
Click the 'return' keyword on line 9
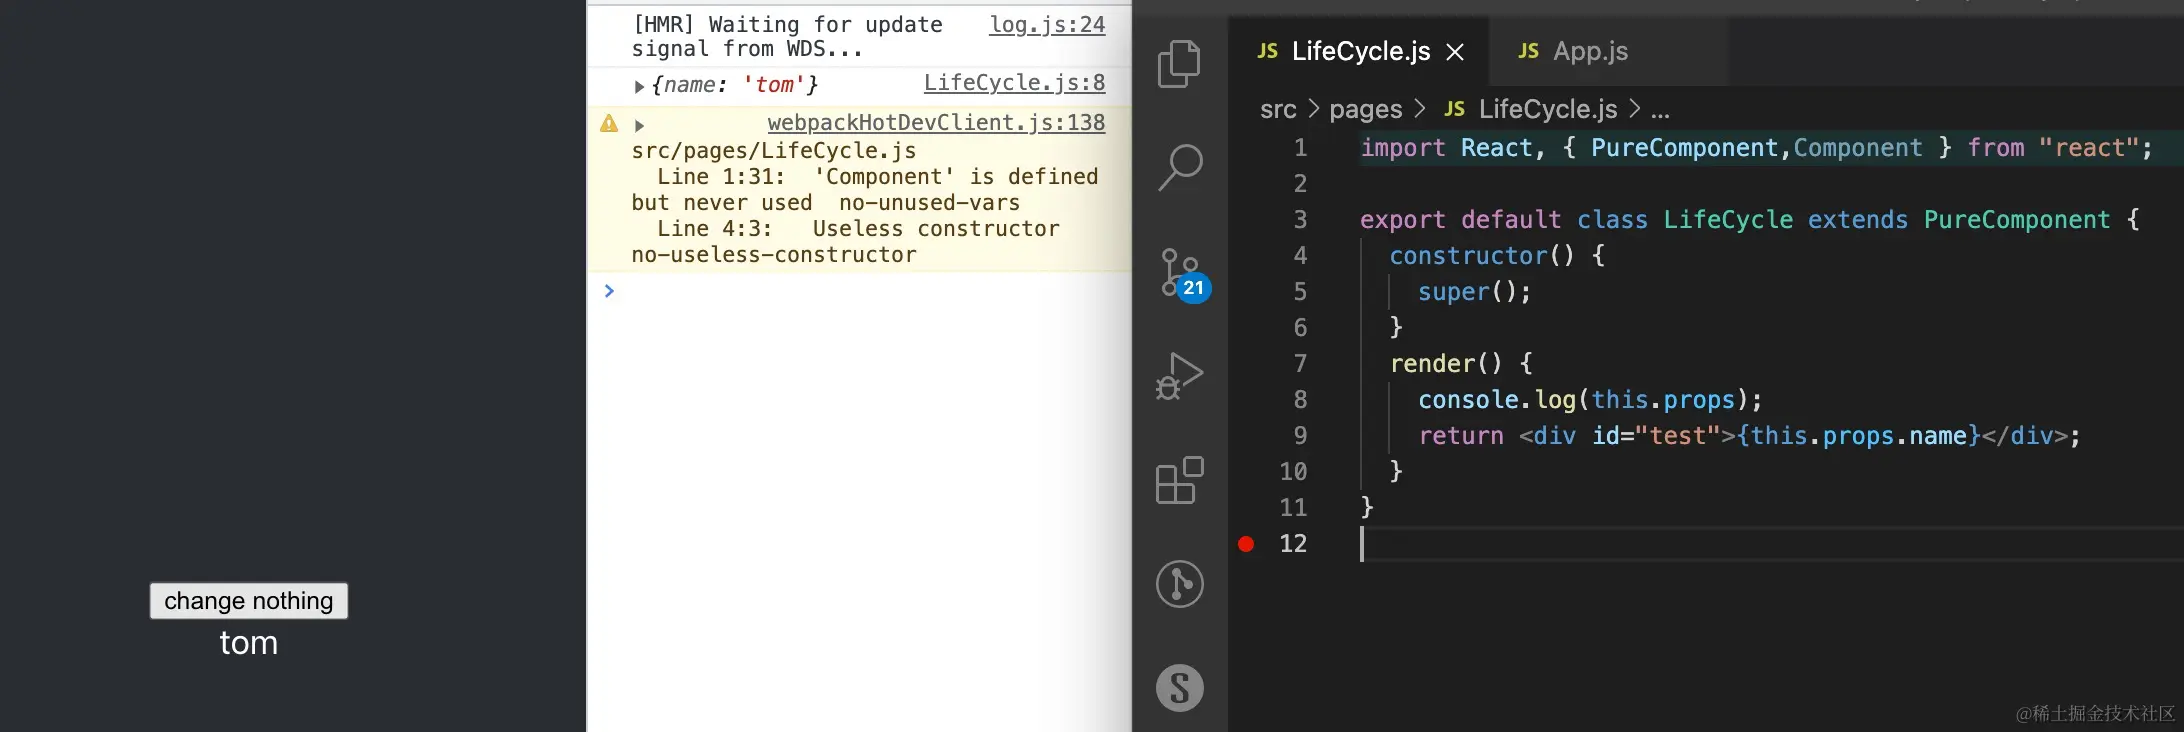[1461, 436]
